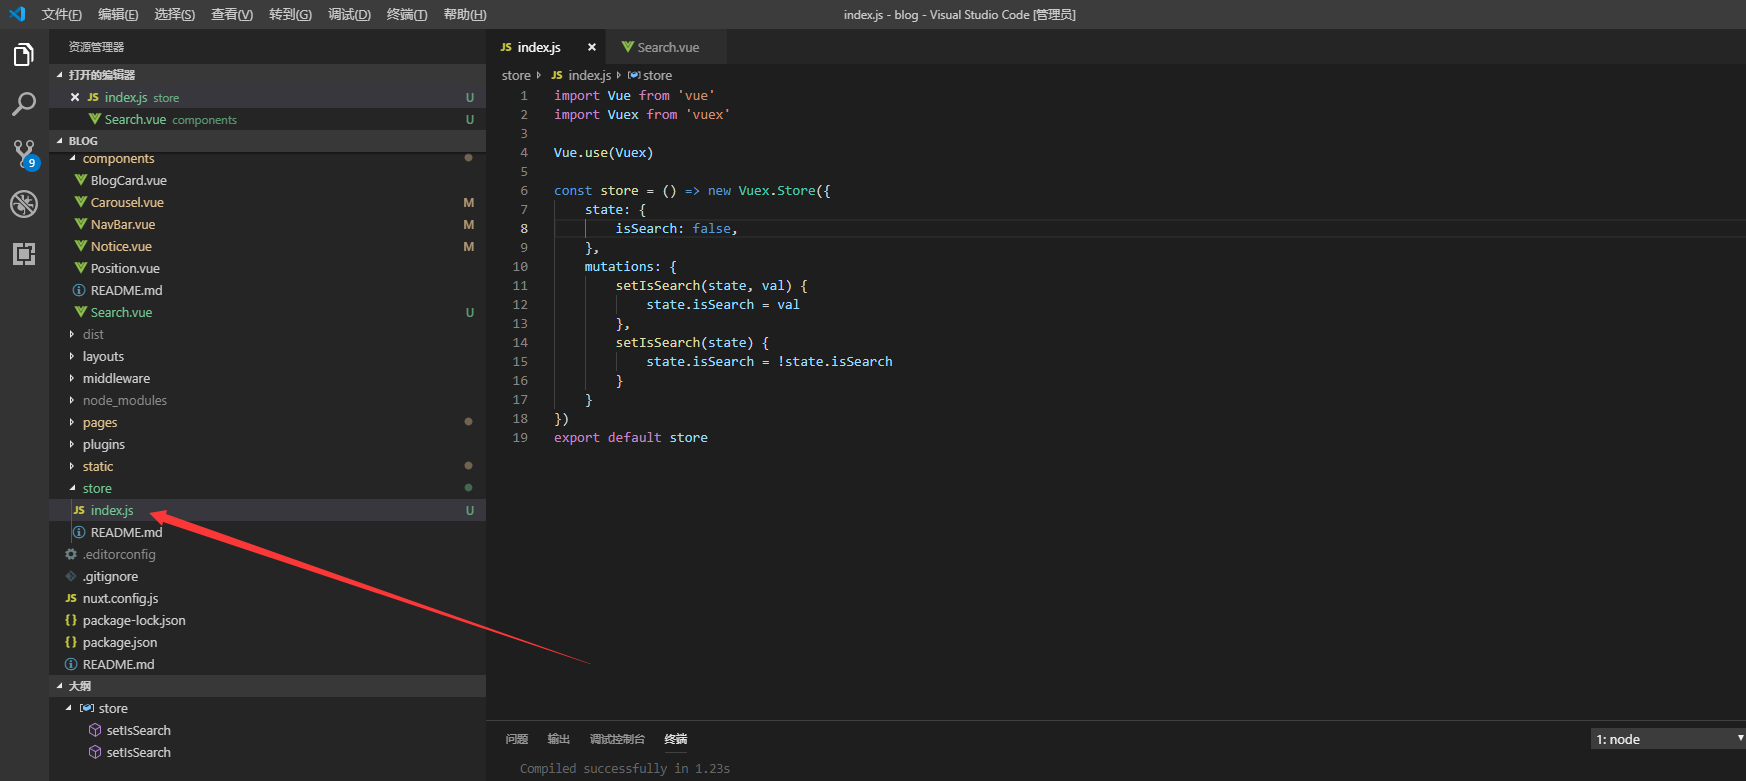
Task: Click the JS icon in breadcrumb index.js
Action: click(x=557, y=75)
